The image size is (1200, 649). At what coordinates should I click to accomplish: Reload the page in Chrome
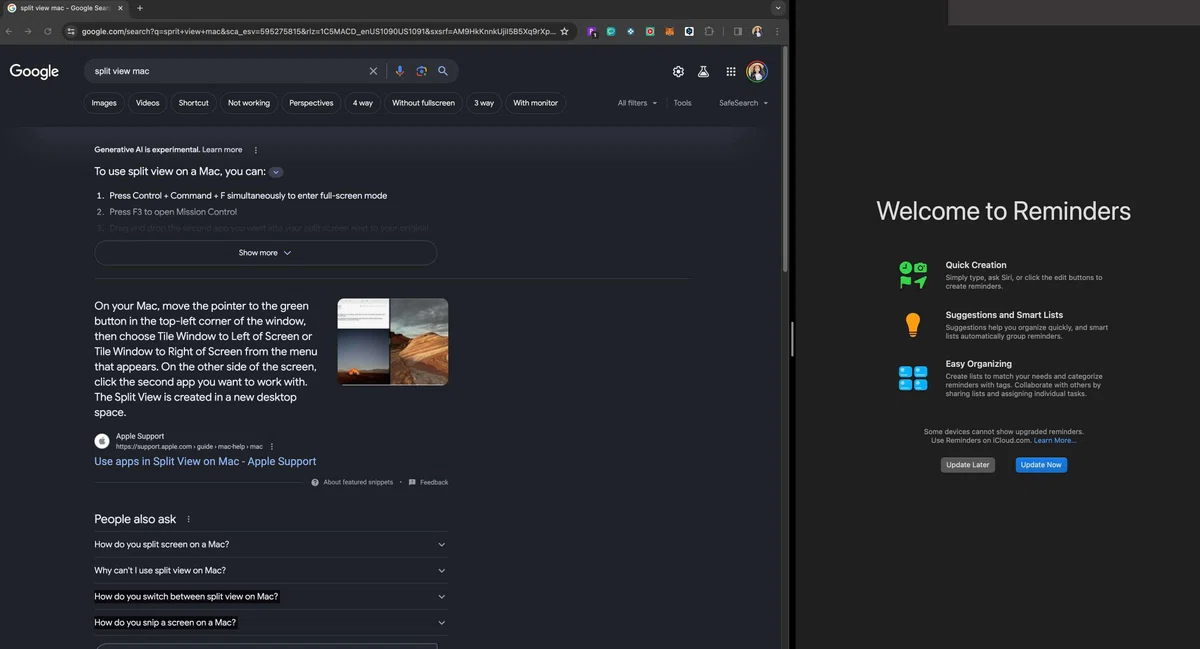47,31
